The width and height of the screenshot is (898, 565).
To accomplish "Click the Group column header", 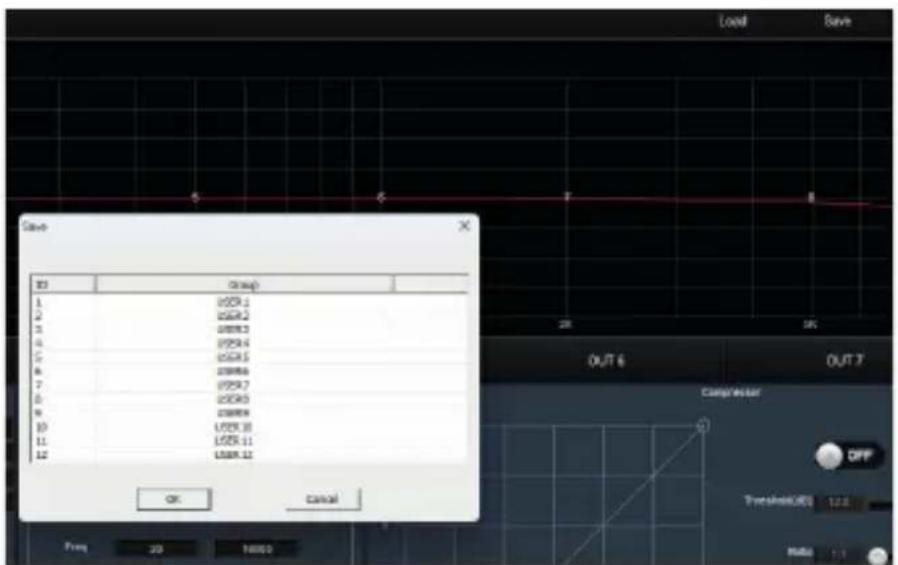I will click(245, 285).
